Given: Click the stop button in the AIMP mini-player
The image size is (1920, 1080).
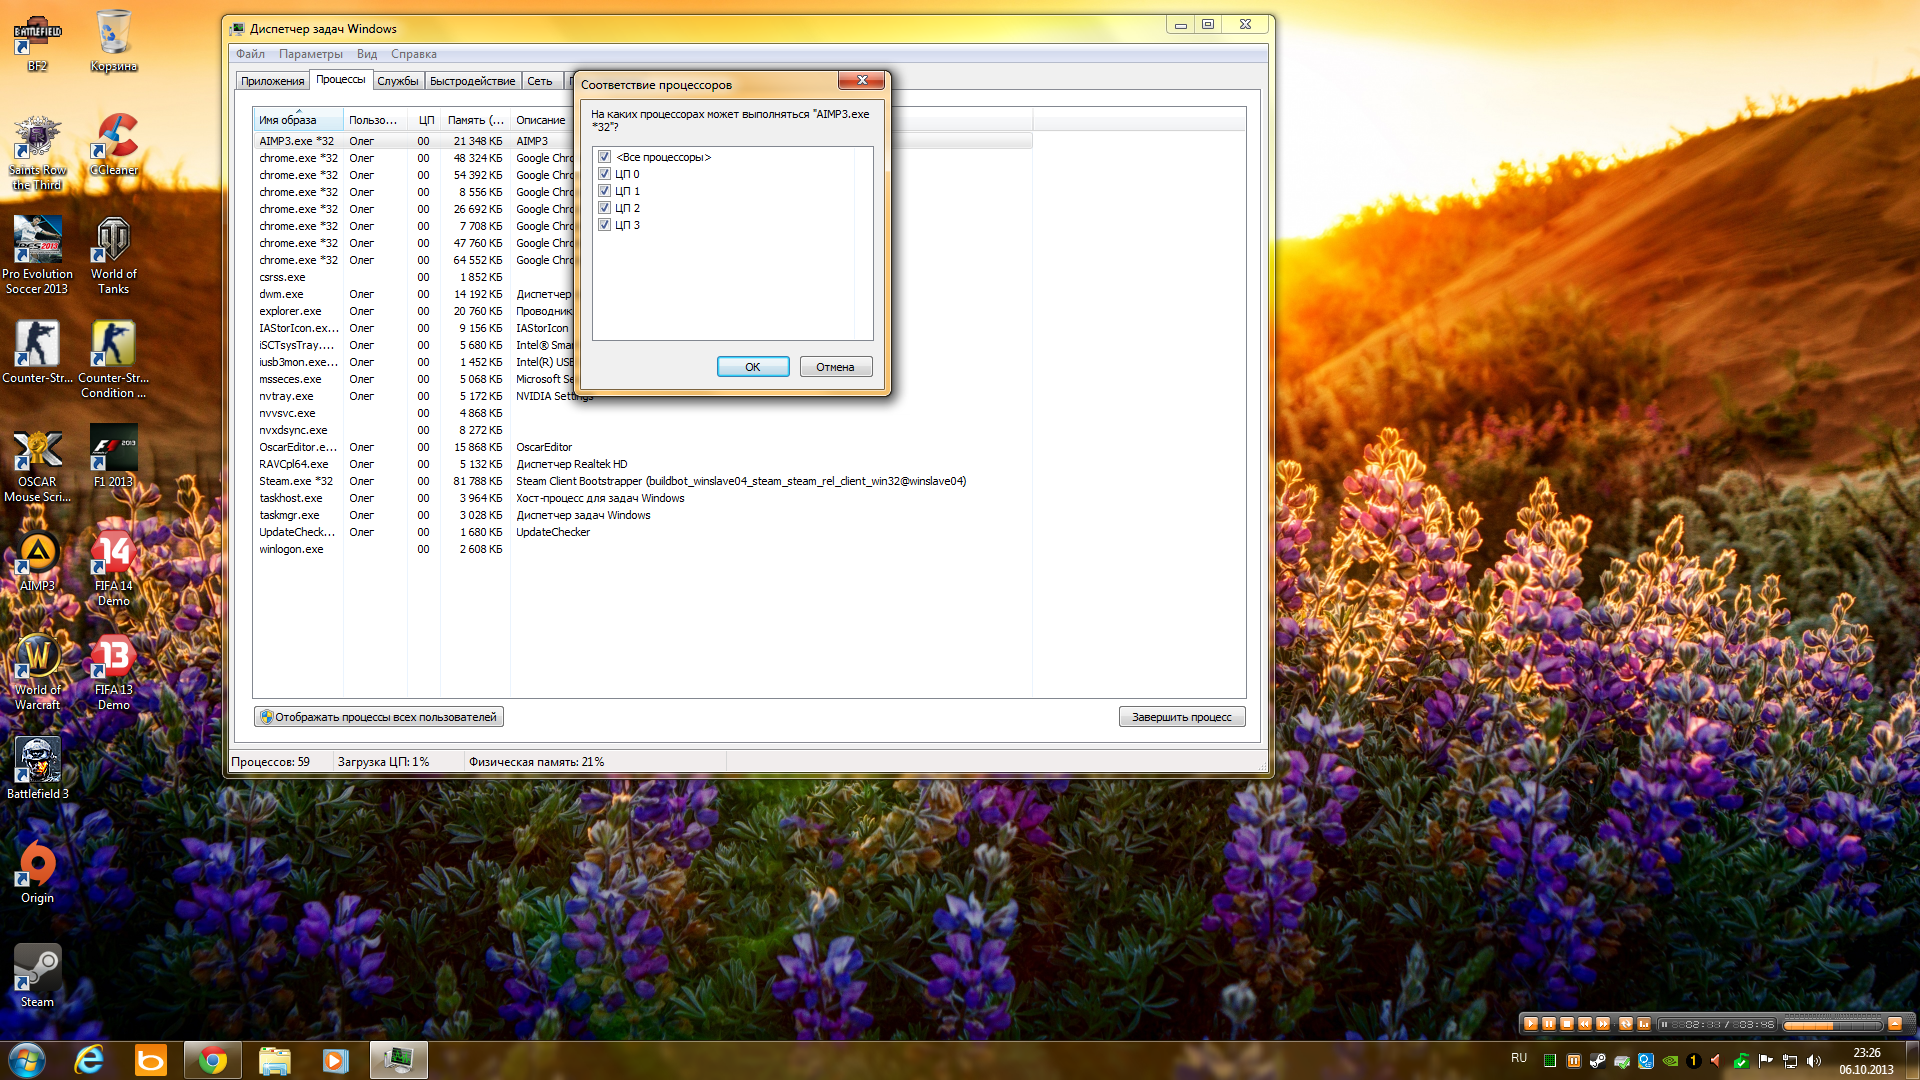Looking at the screenshot, I should click(1567, 1024).
